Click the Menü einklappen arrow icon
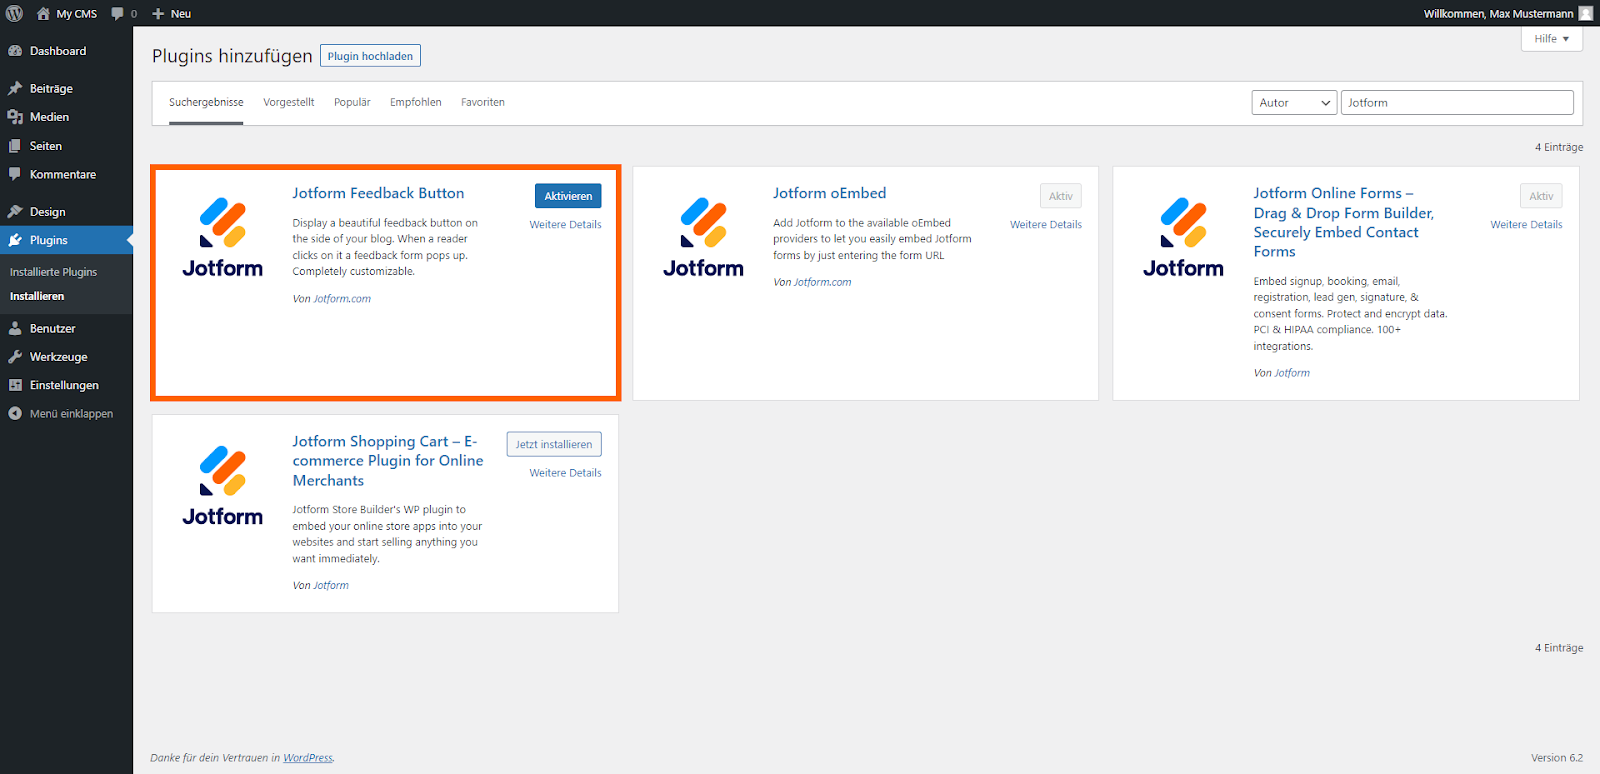 coord(15,413)
